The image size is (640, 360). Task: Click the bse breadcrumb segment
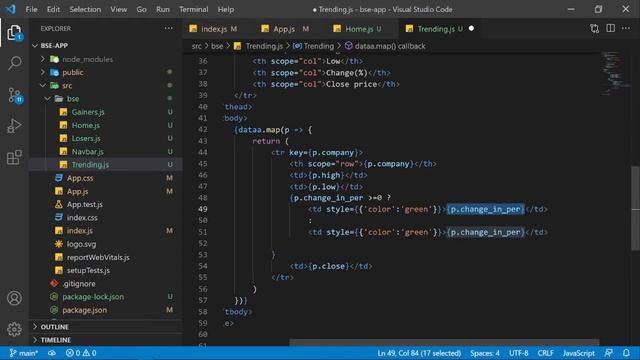coord(217,46)
